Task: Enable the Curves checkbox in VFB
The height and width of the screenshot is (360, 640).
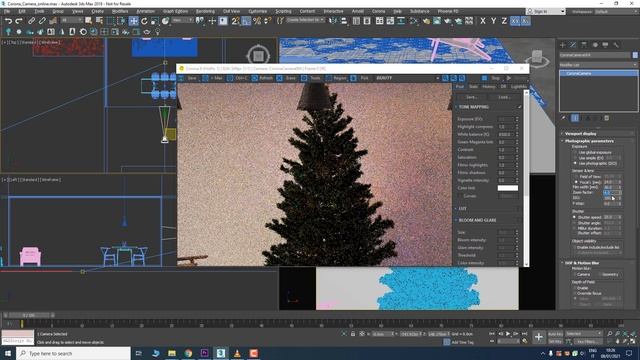Action: point(460,196)
